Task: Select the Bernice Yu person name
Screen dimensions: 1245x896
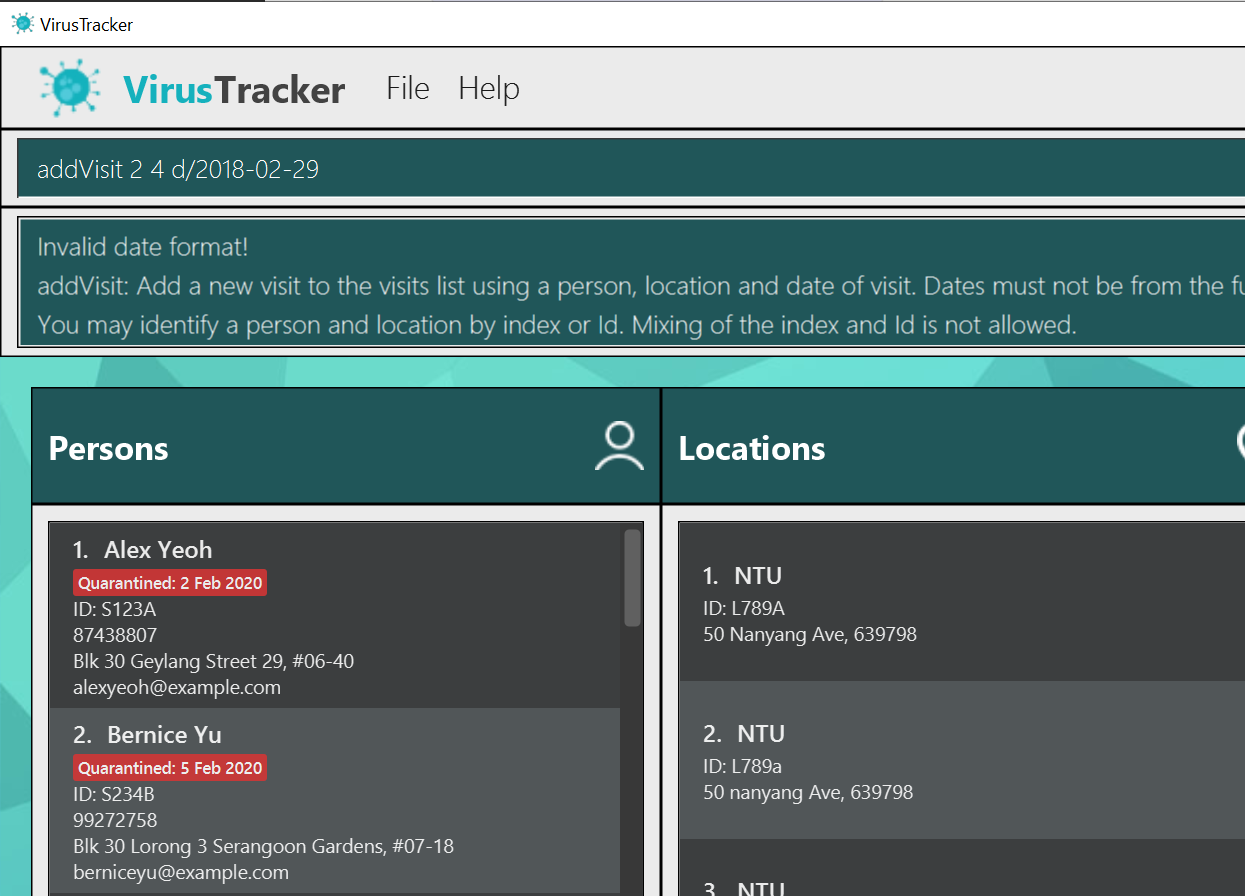Action: (164, 734)
